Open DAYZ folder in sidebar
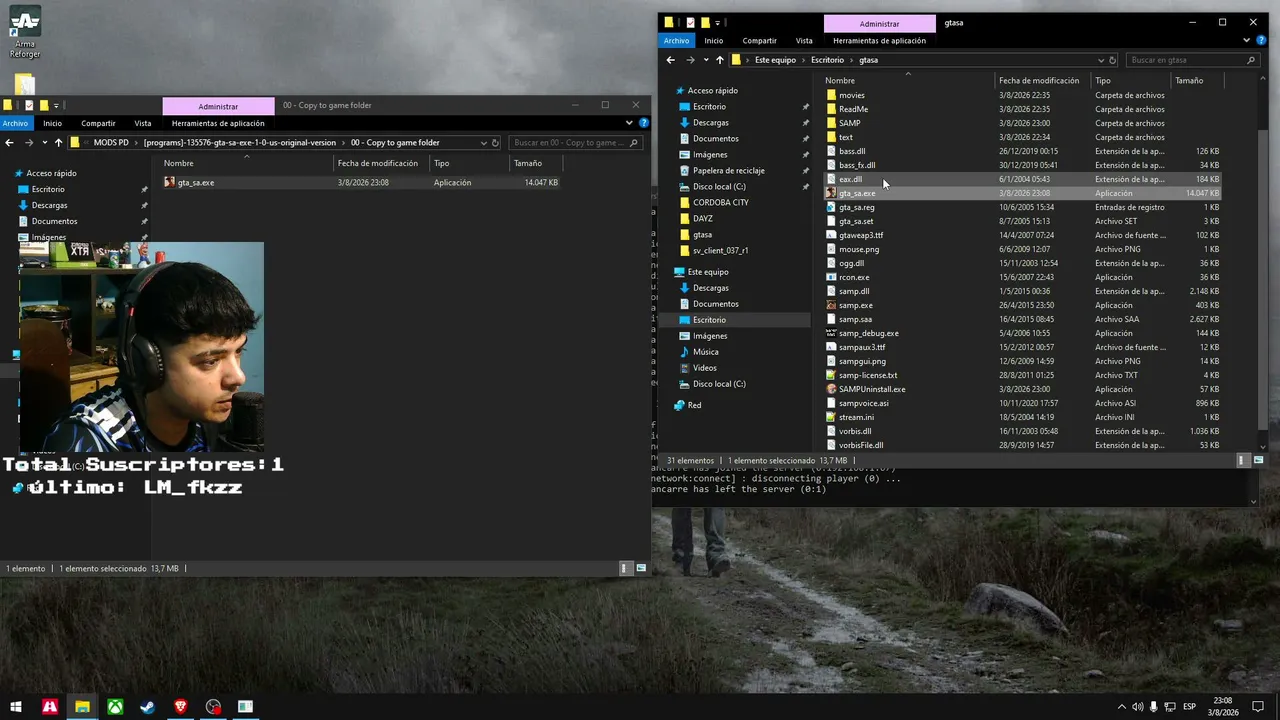 click(702, 218)
